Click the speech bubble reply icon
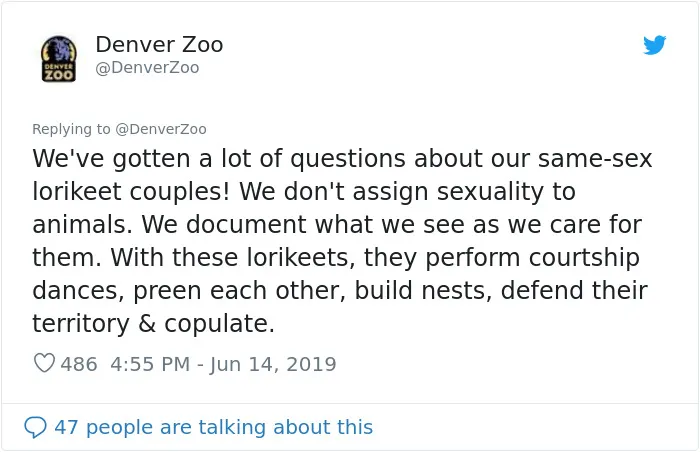Viewport: 700px width, 452px height. (35, 427)
